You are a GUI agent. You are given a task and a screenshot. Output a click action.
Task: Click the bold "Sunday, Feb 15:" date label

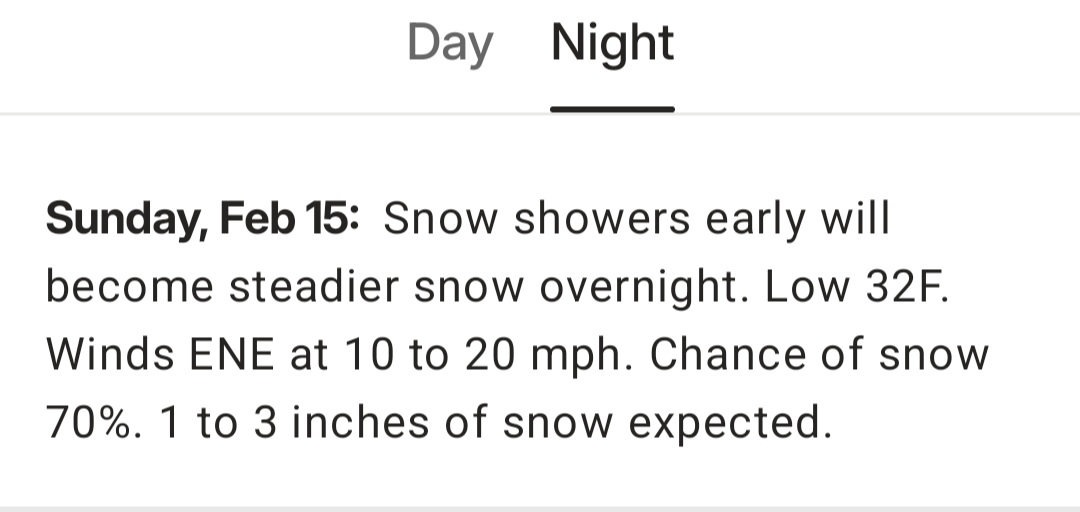tap(202, 219)
